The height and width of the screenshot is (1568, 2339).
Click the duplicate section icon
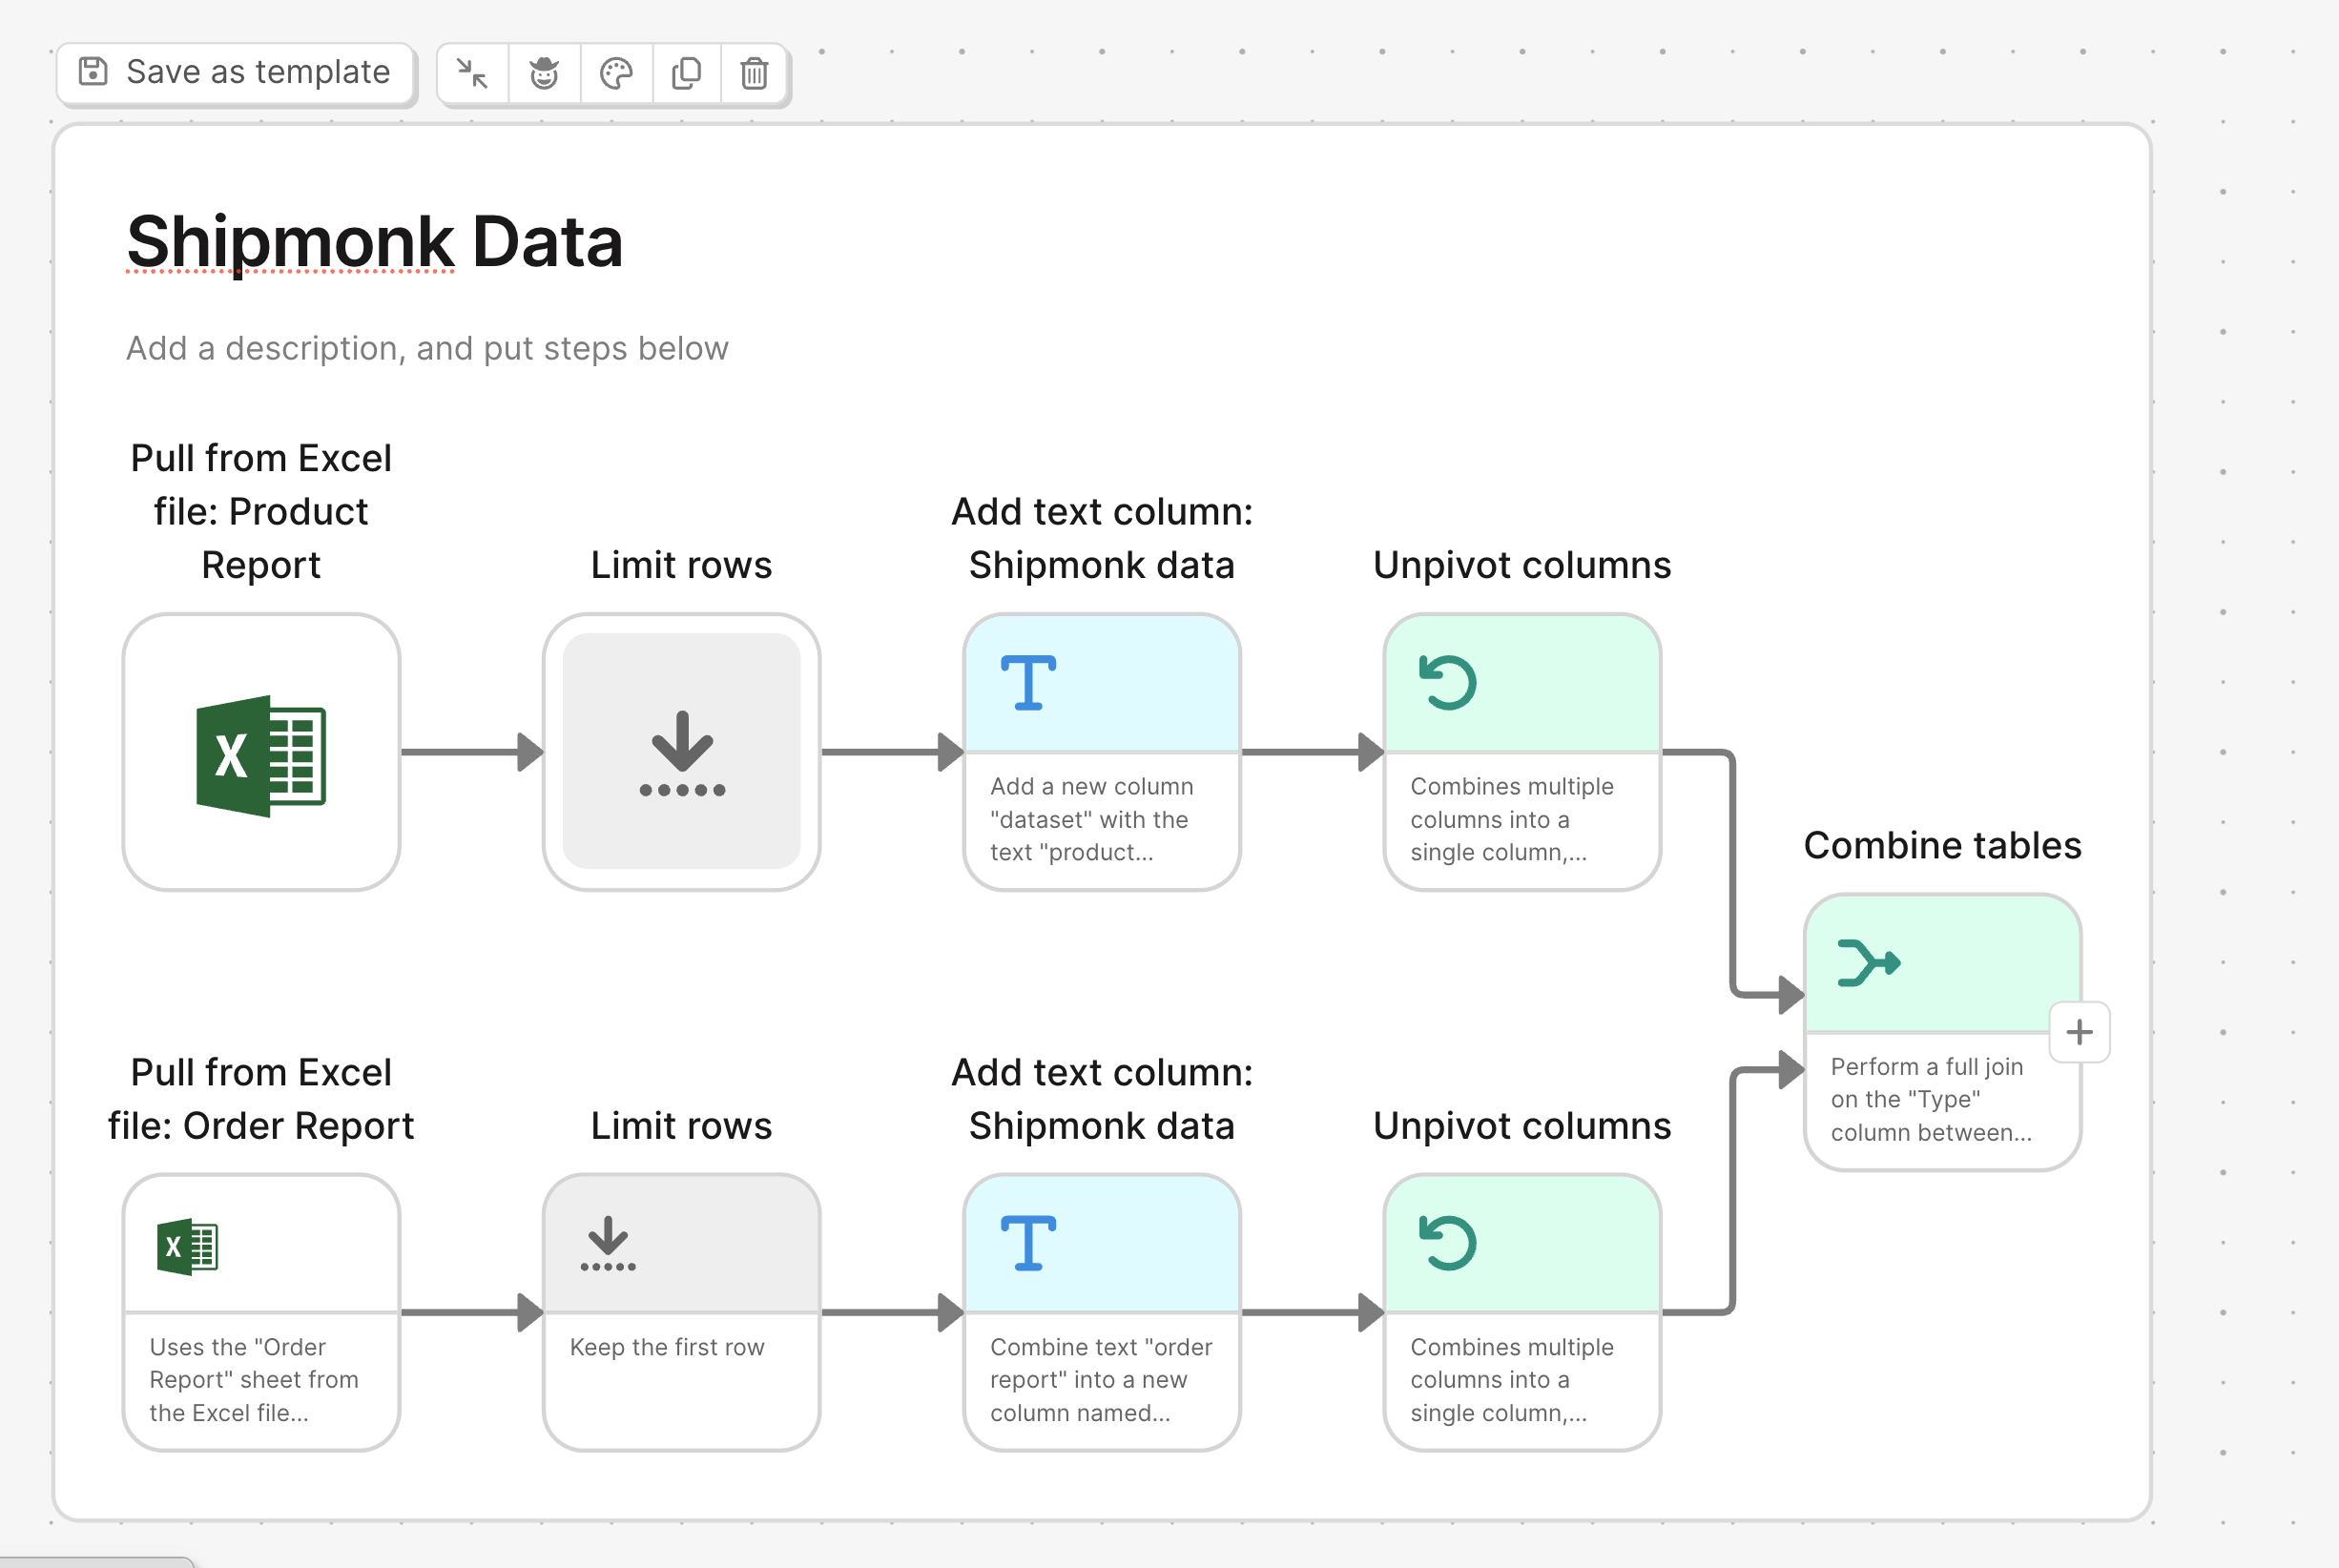687,73
